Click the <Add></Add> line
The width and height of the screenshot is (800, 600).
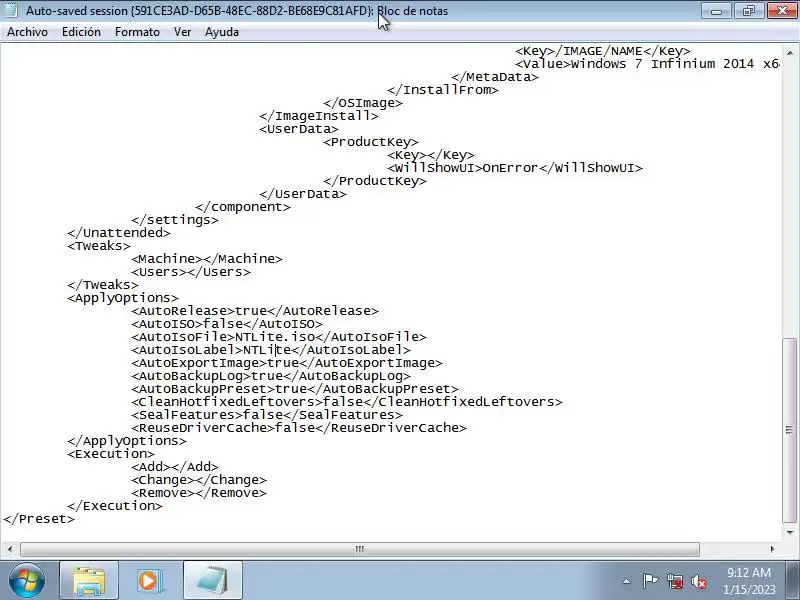[x=174, y=467]
